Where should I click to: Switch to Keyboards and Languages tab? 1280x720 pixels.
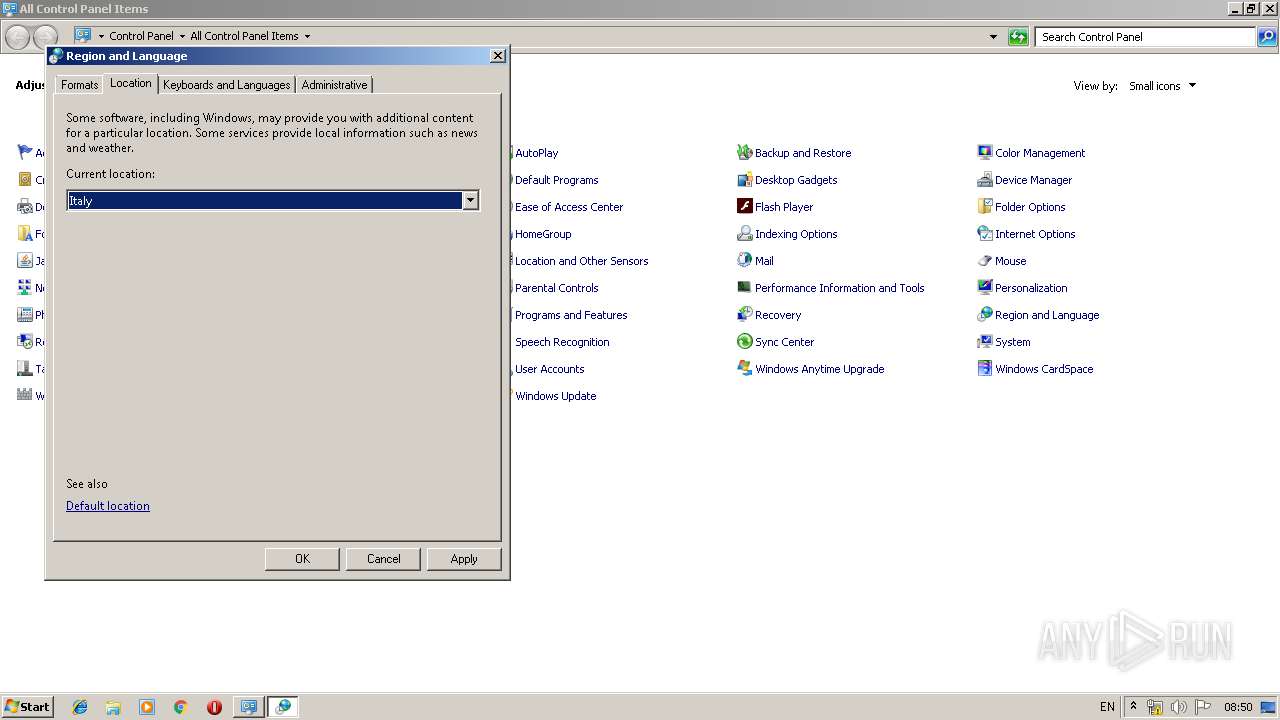[226, 85]
